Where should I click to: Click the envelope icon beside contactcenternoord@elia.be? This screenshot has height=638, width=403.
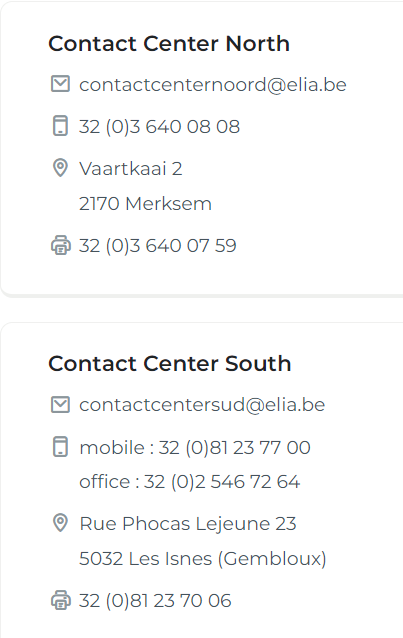pyautogui.click(x=60, y=84)
